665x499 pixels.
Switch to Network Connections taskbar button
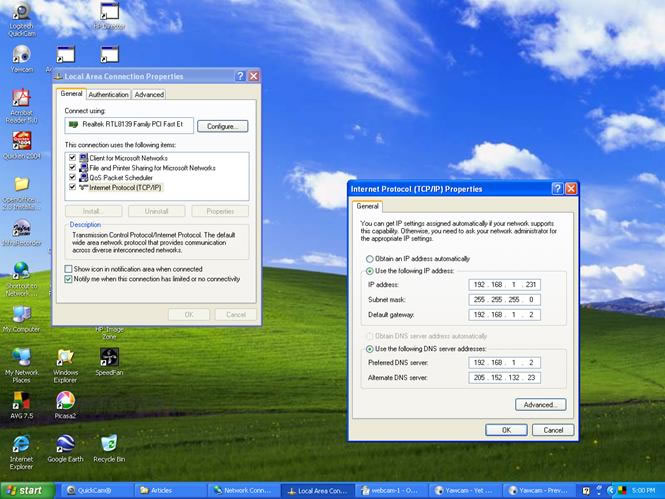[x=244, y=491]
